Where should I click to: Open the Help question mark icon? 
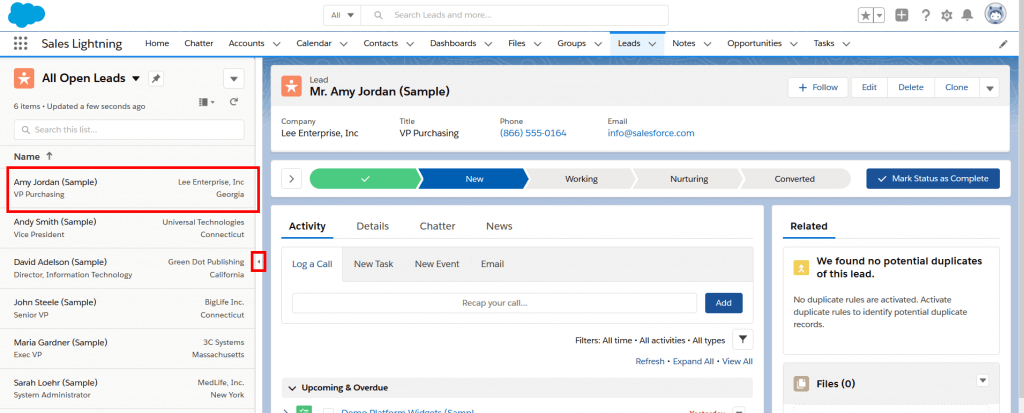point(925,16)
